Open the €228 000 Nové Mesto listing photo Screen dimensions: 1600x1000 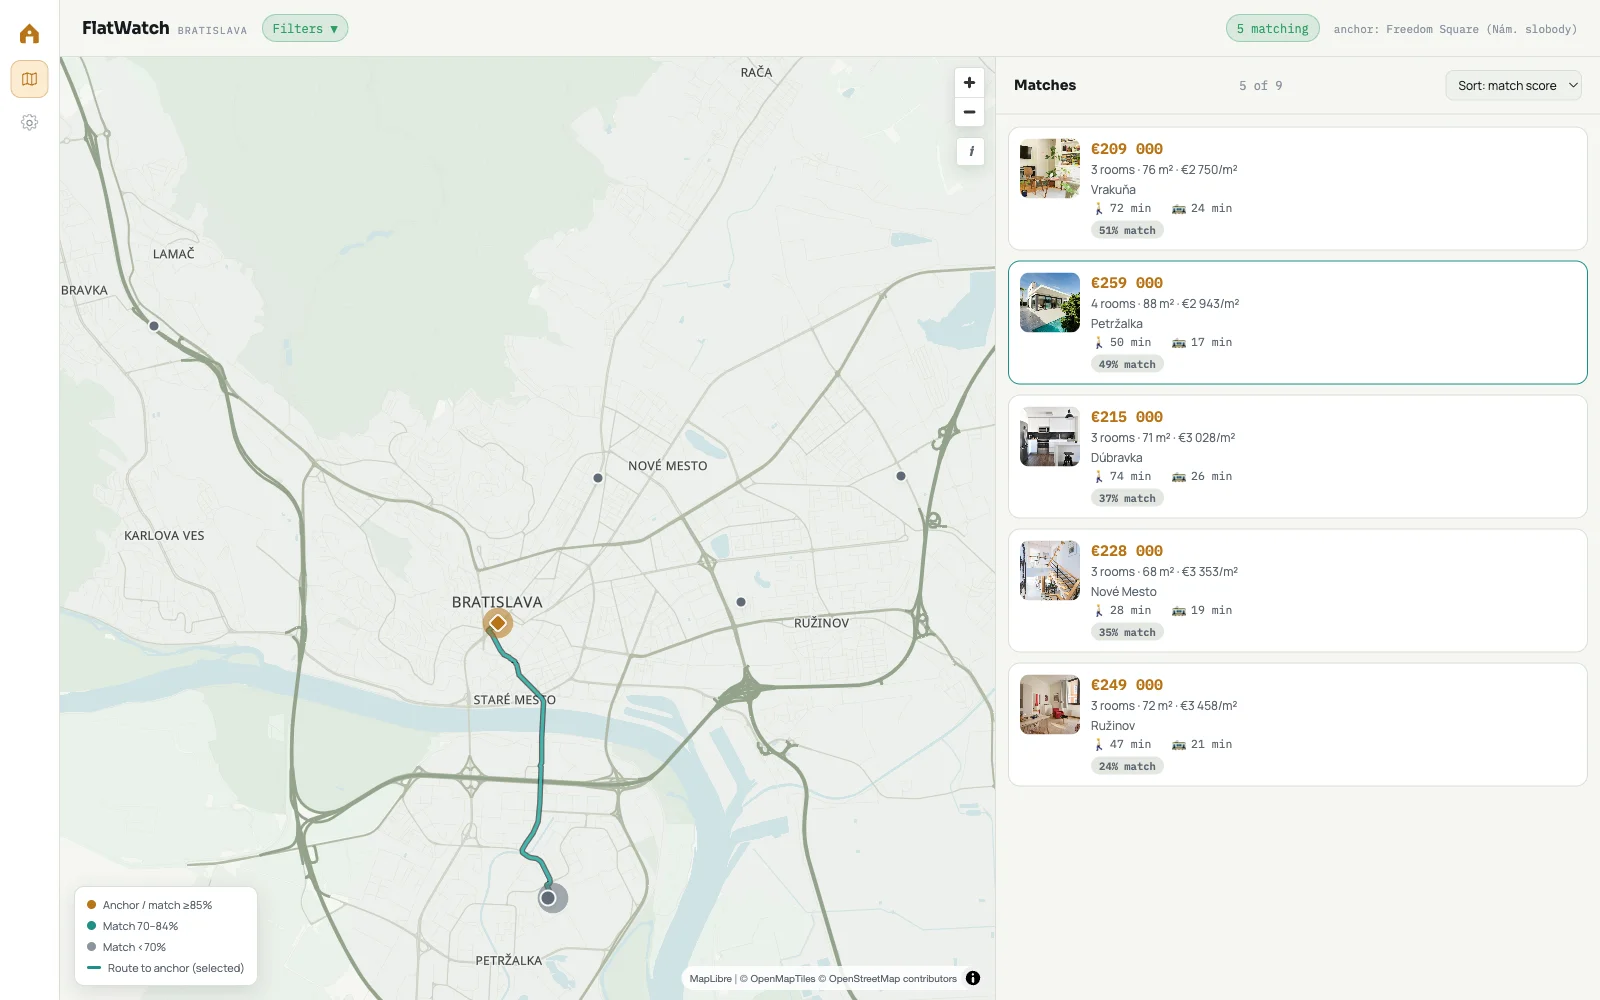tap(1050, 570)
